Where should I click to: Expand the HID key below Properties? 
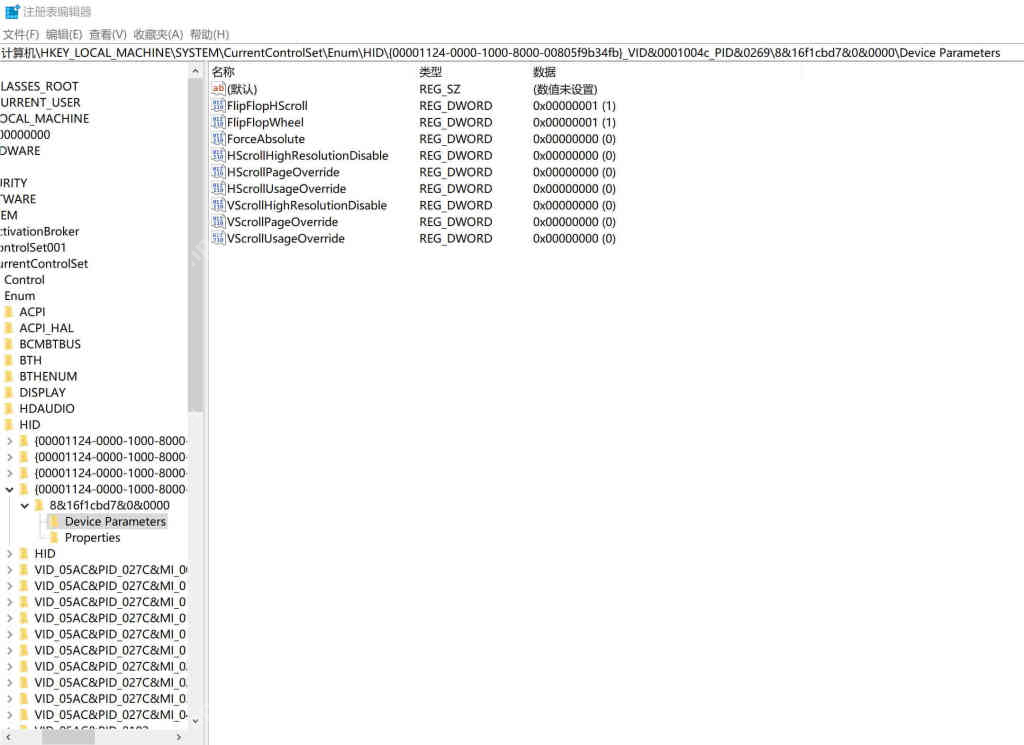(x=9, y=554)
